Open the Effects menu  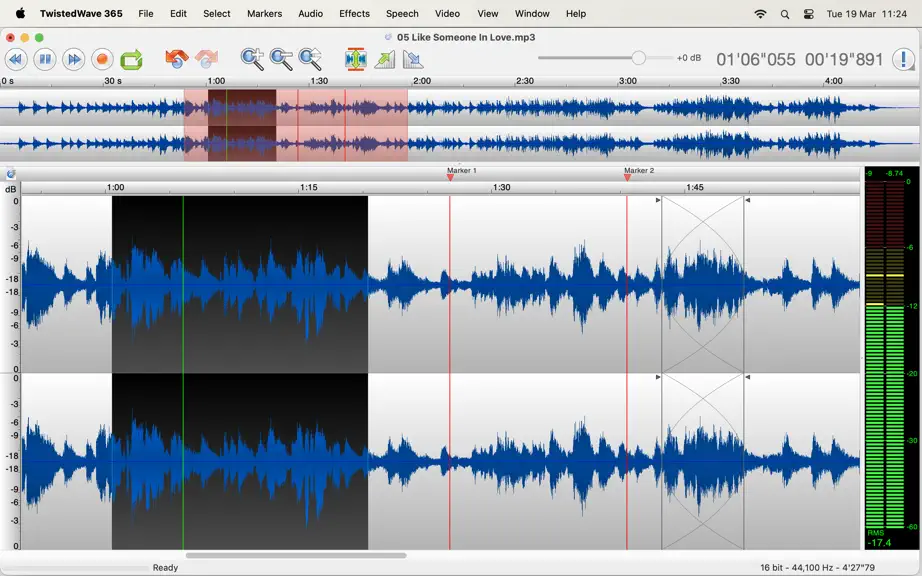tap(355, 13)
